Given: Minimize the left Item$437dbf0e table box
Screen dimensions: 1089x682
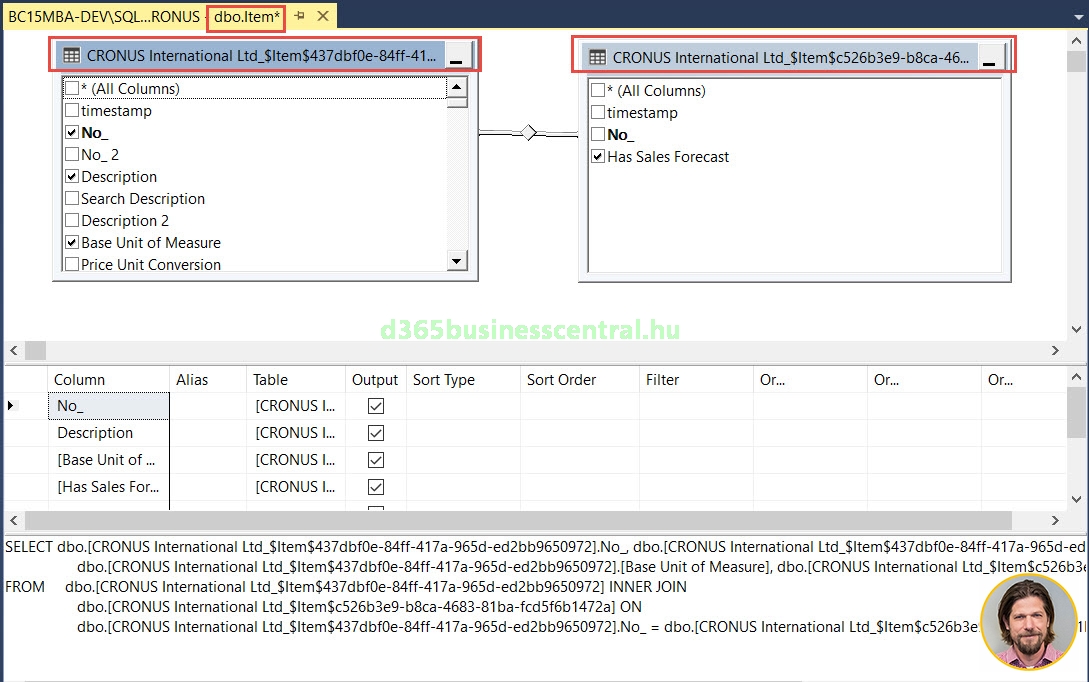Looking at the screenshot, I should 456,57.
